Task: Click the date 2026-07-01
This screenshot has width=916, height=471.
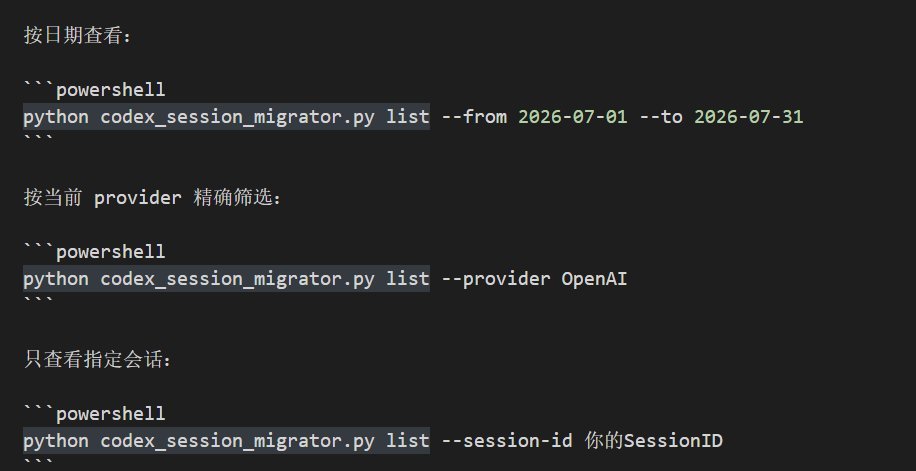Action: (572, 117)
